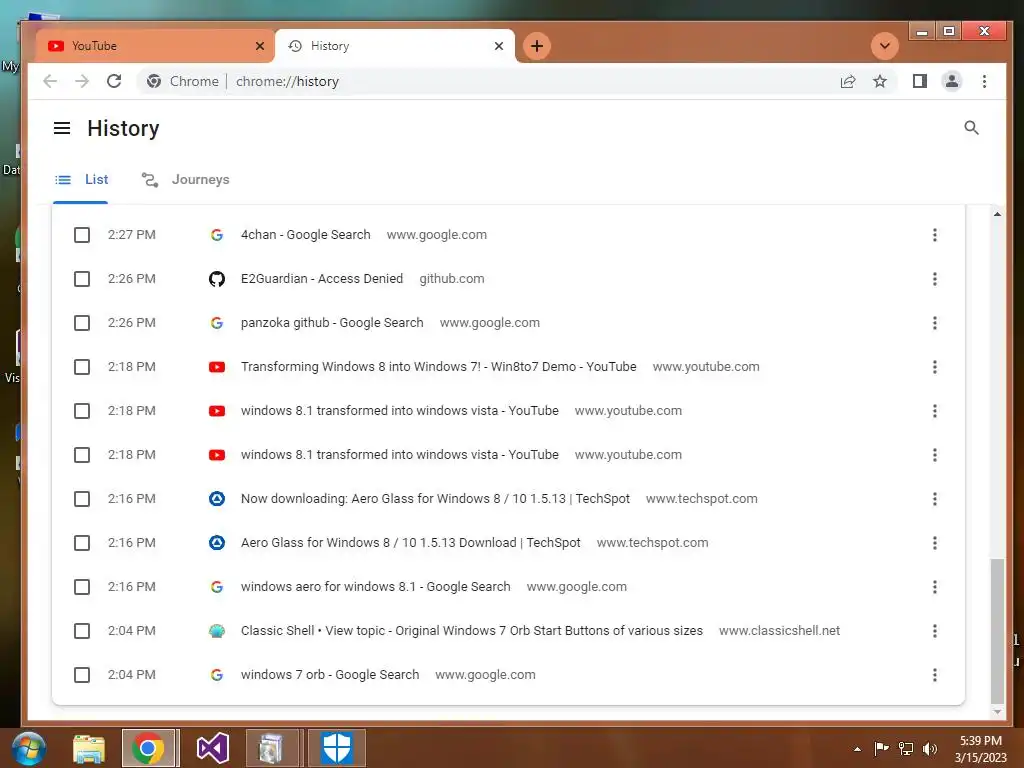Check windows aero for windows 8.1 entry
1024x768 pixels.
[82, 587]
